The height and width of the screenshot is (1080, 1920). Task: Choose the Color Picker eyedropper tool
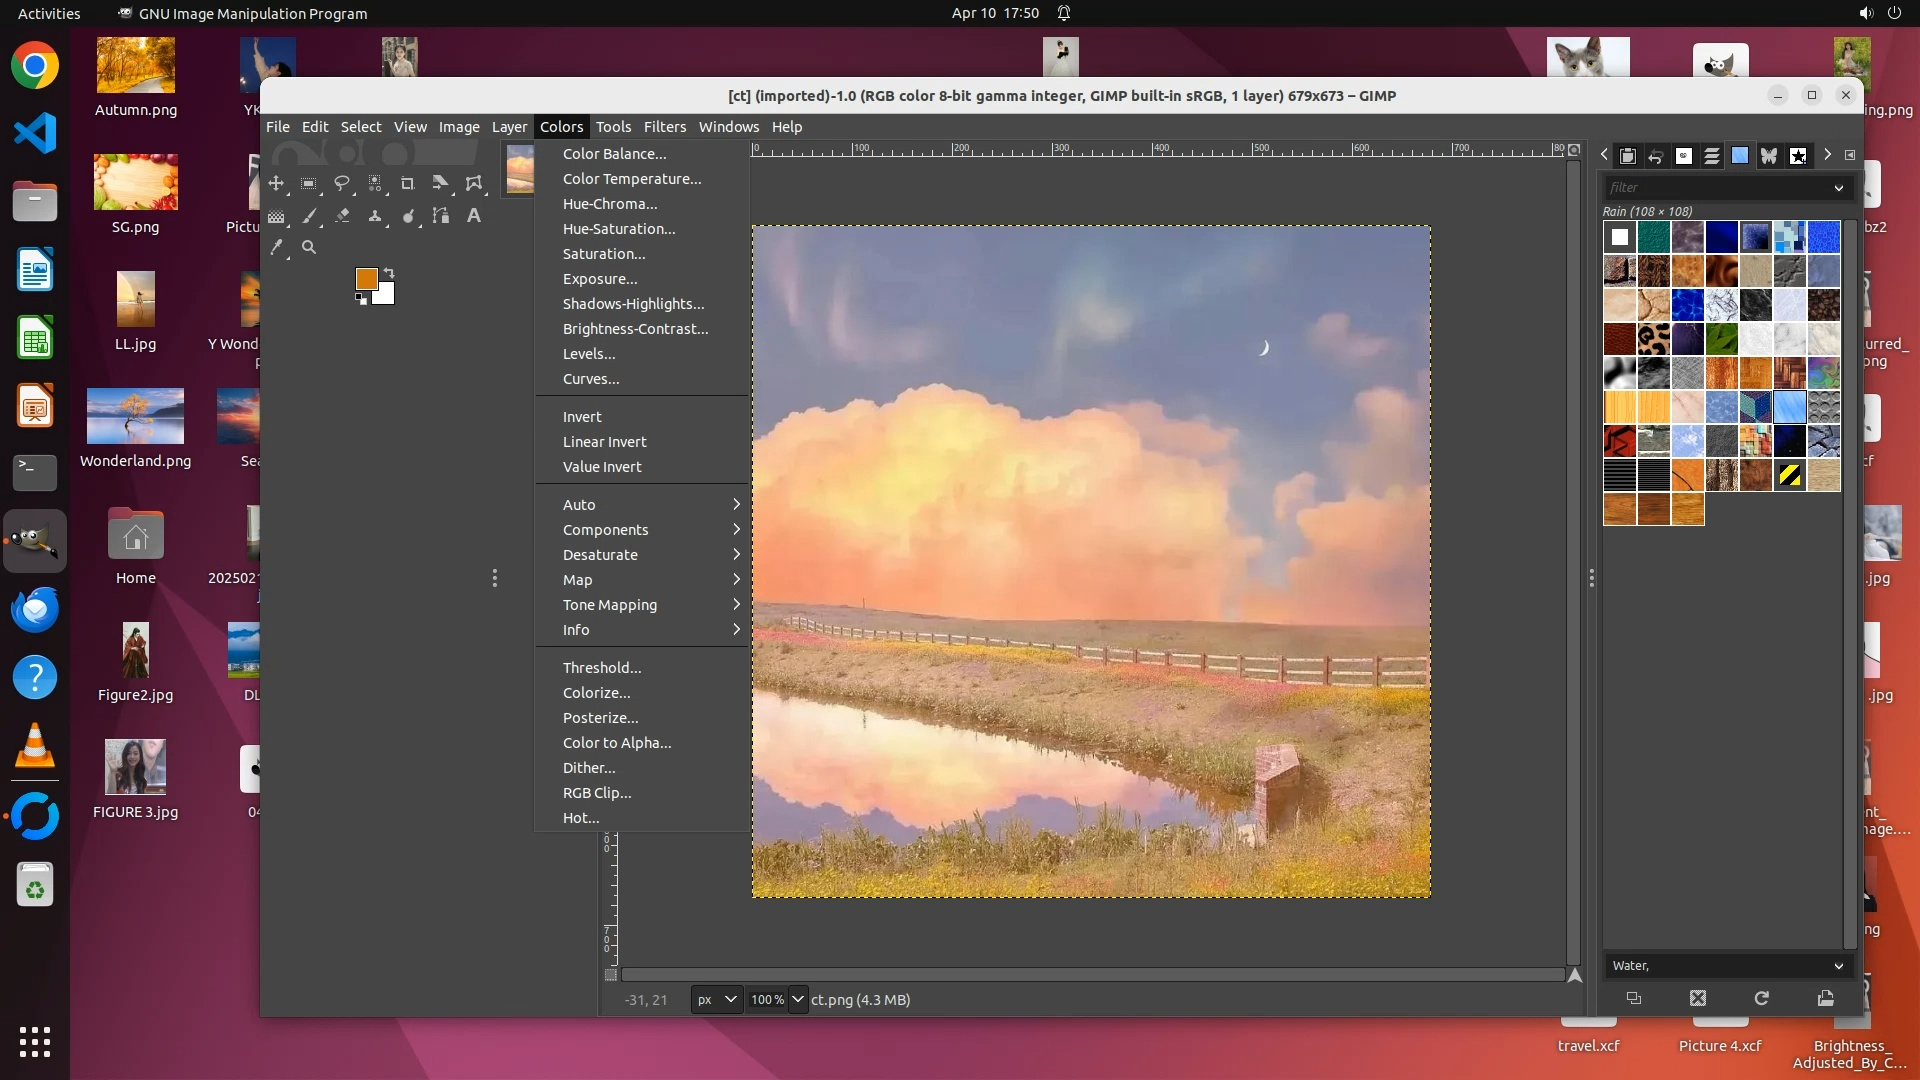(277, 247)
